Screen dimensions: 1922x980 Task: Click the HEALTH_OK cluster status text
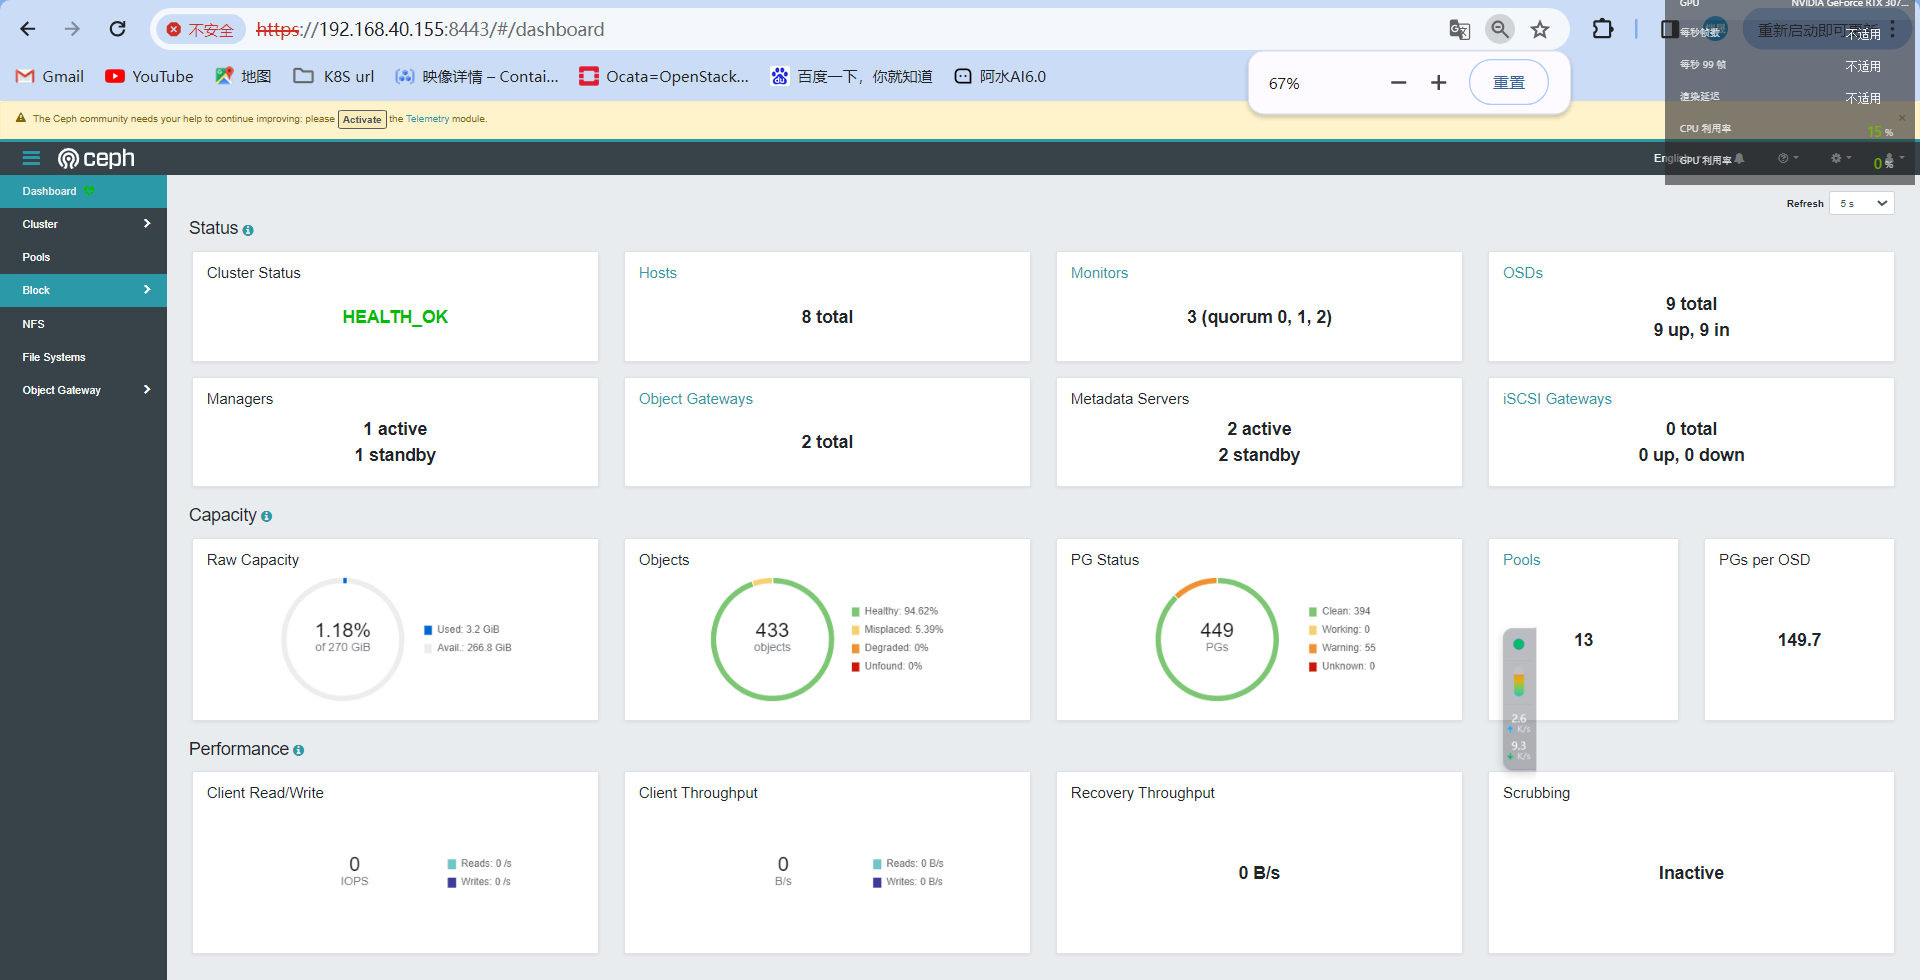coord(395,317)
